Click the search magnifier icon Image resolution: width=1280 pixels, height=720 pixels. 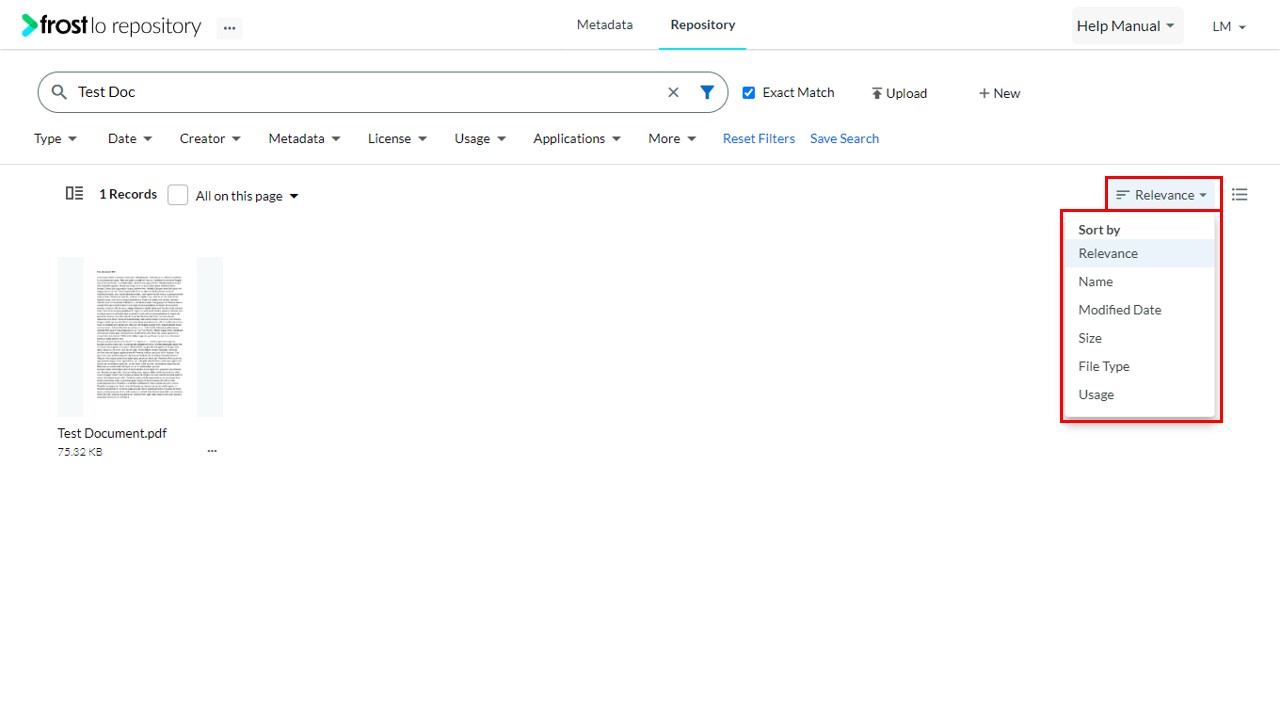click(60, 92)
